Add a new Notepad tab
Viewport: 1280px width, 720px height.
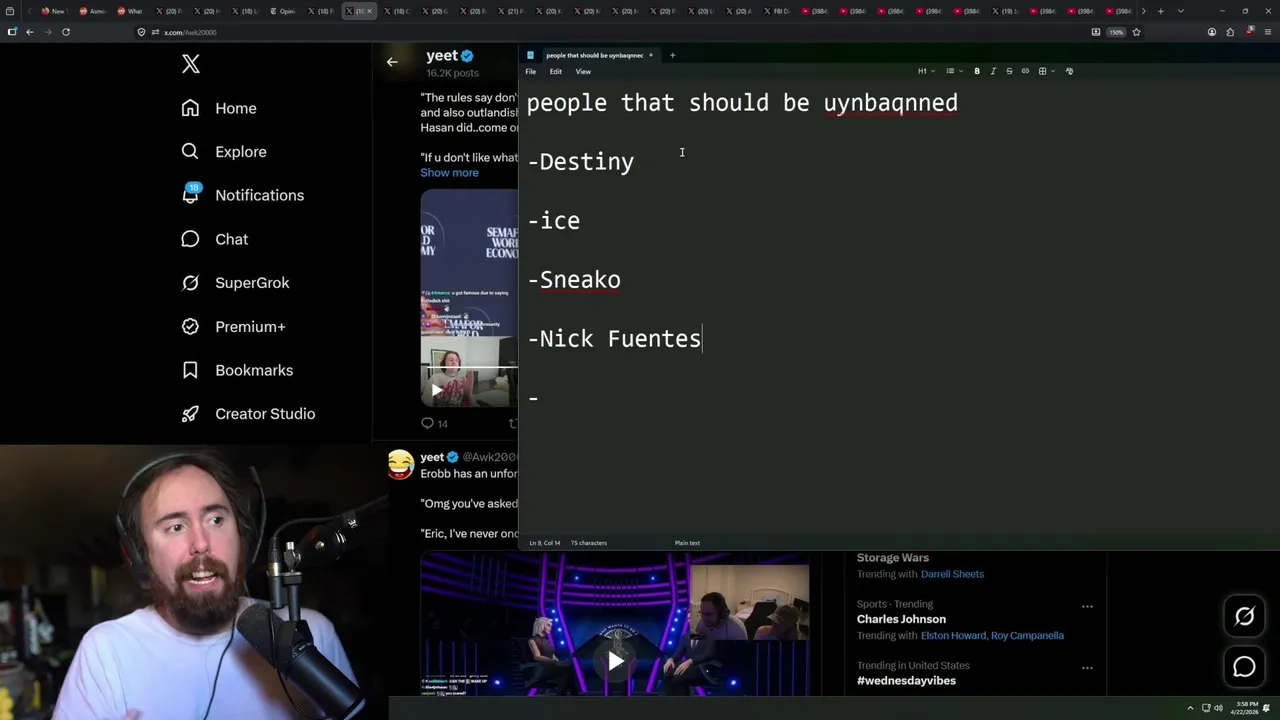tap(672, 55)
